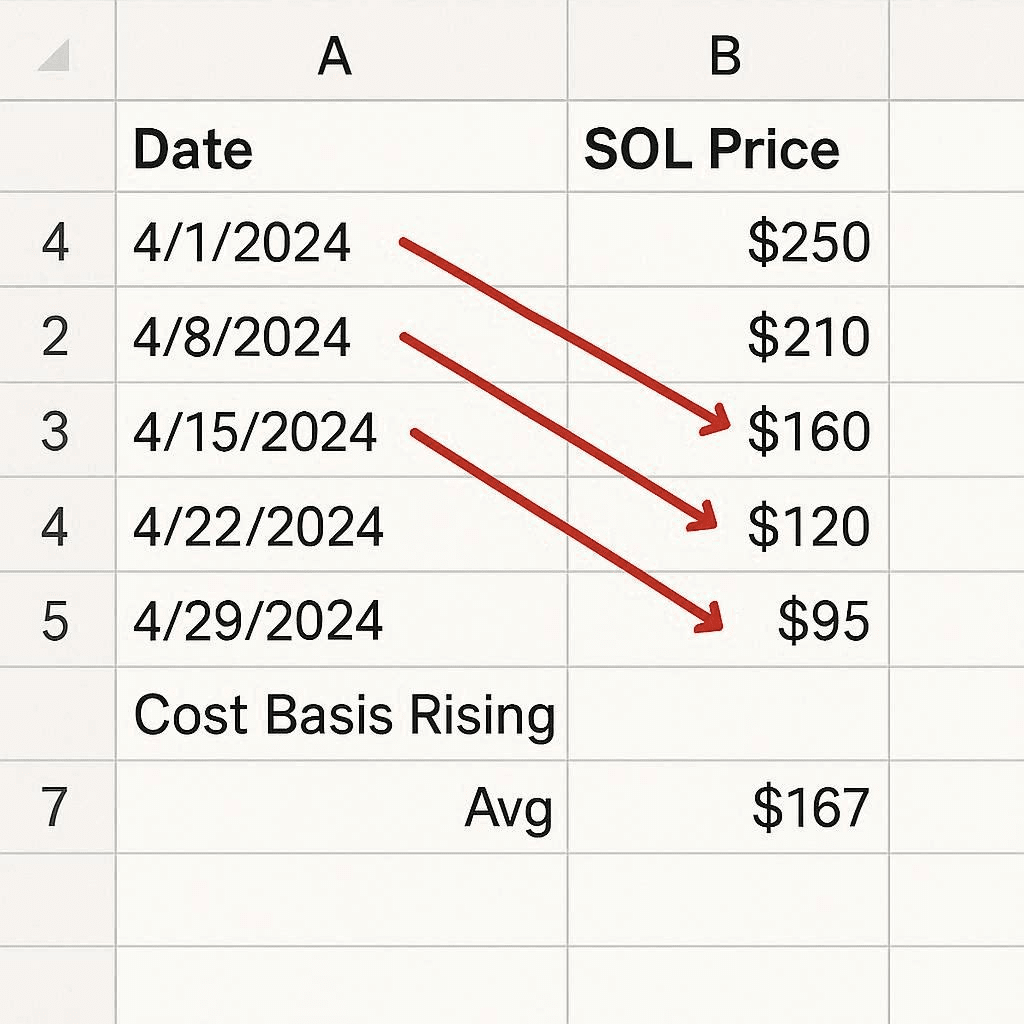Click the $167 average cell
This screenshot has width=1024, height=1024.
tap(810, 808)
